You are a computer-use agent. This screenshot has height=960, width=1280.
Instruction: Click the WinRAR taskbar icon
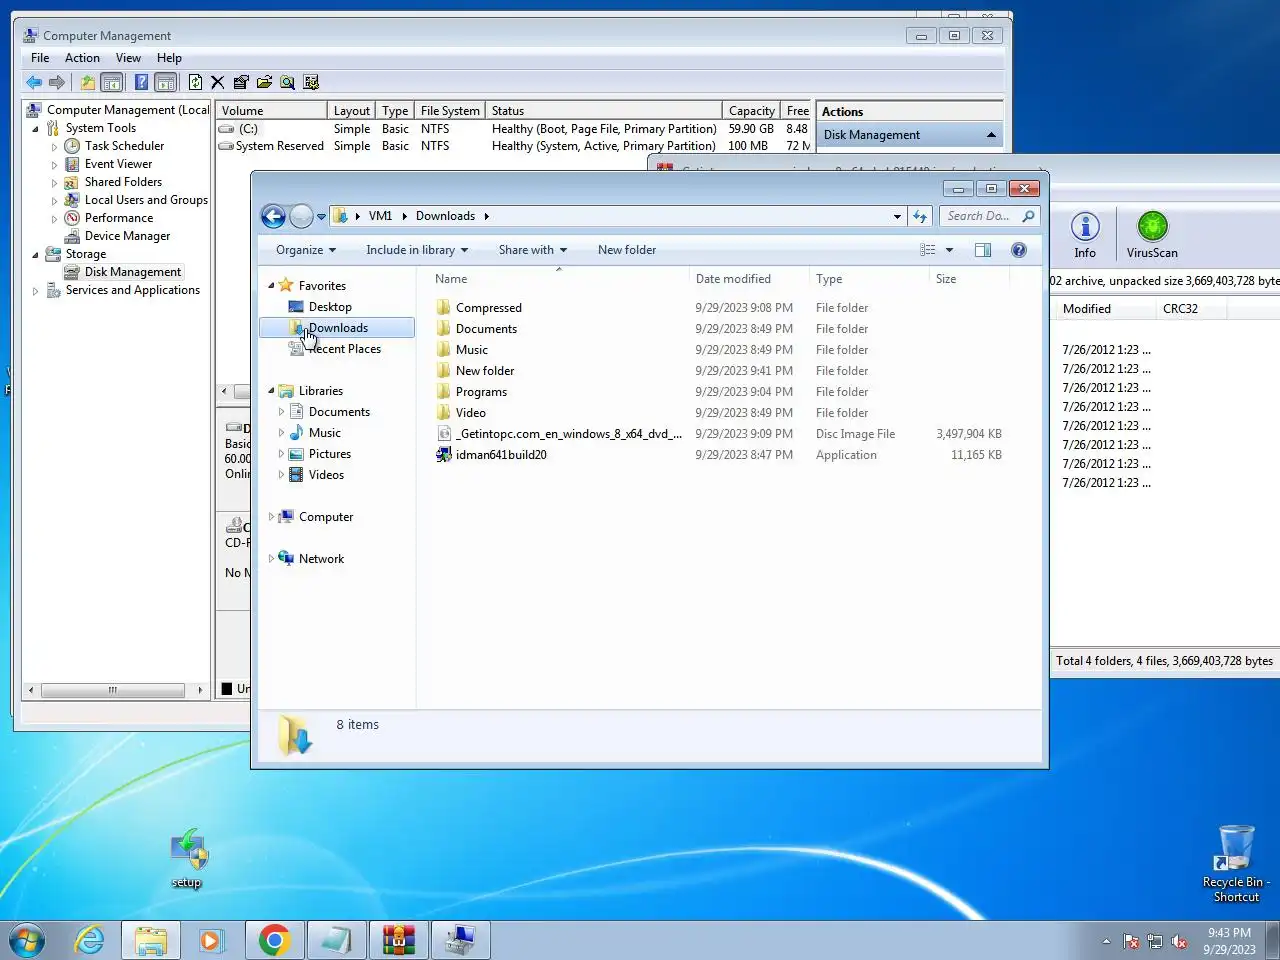coord(398,940)
